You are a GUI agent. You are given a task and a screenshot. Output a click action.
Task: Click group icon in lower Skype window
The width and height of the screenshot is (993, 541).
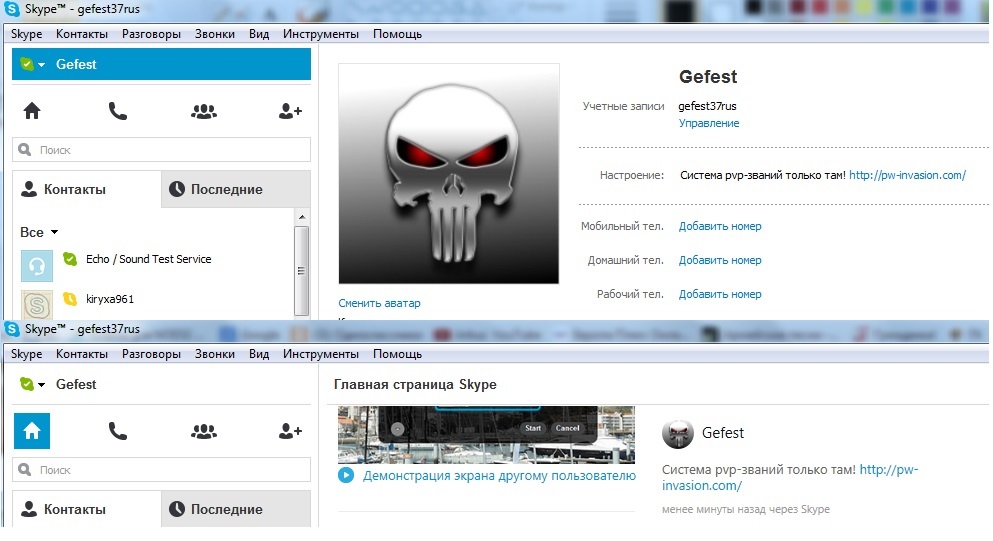tap(204, 431)
